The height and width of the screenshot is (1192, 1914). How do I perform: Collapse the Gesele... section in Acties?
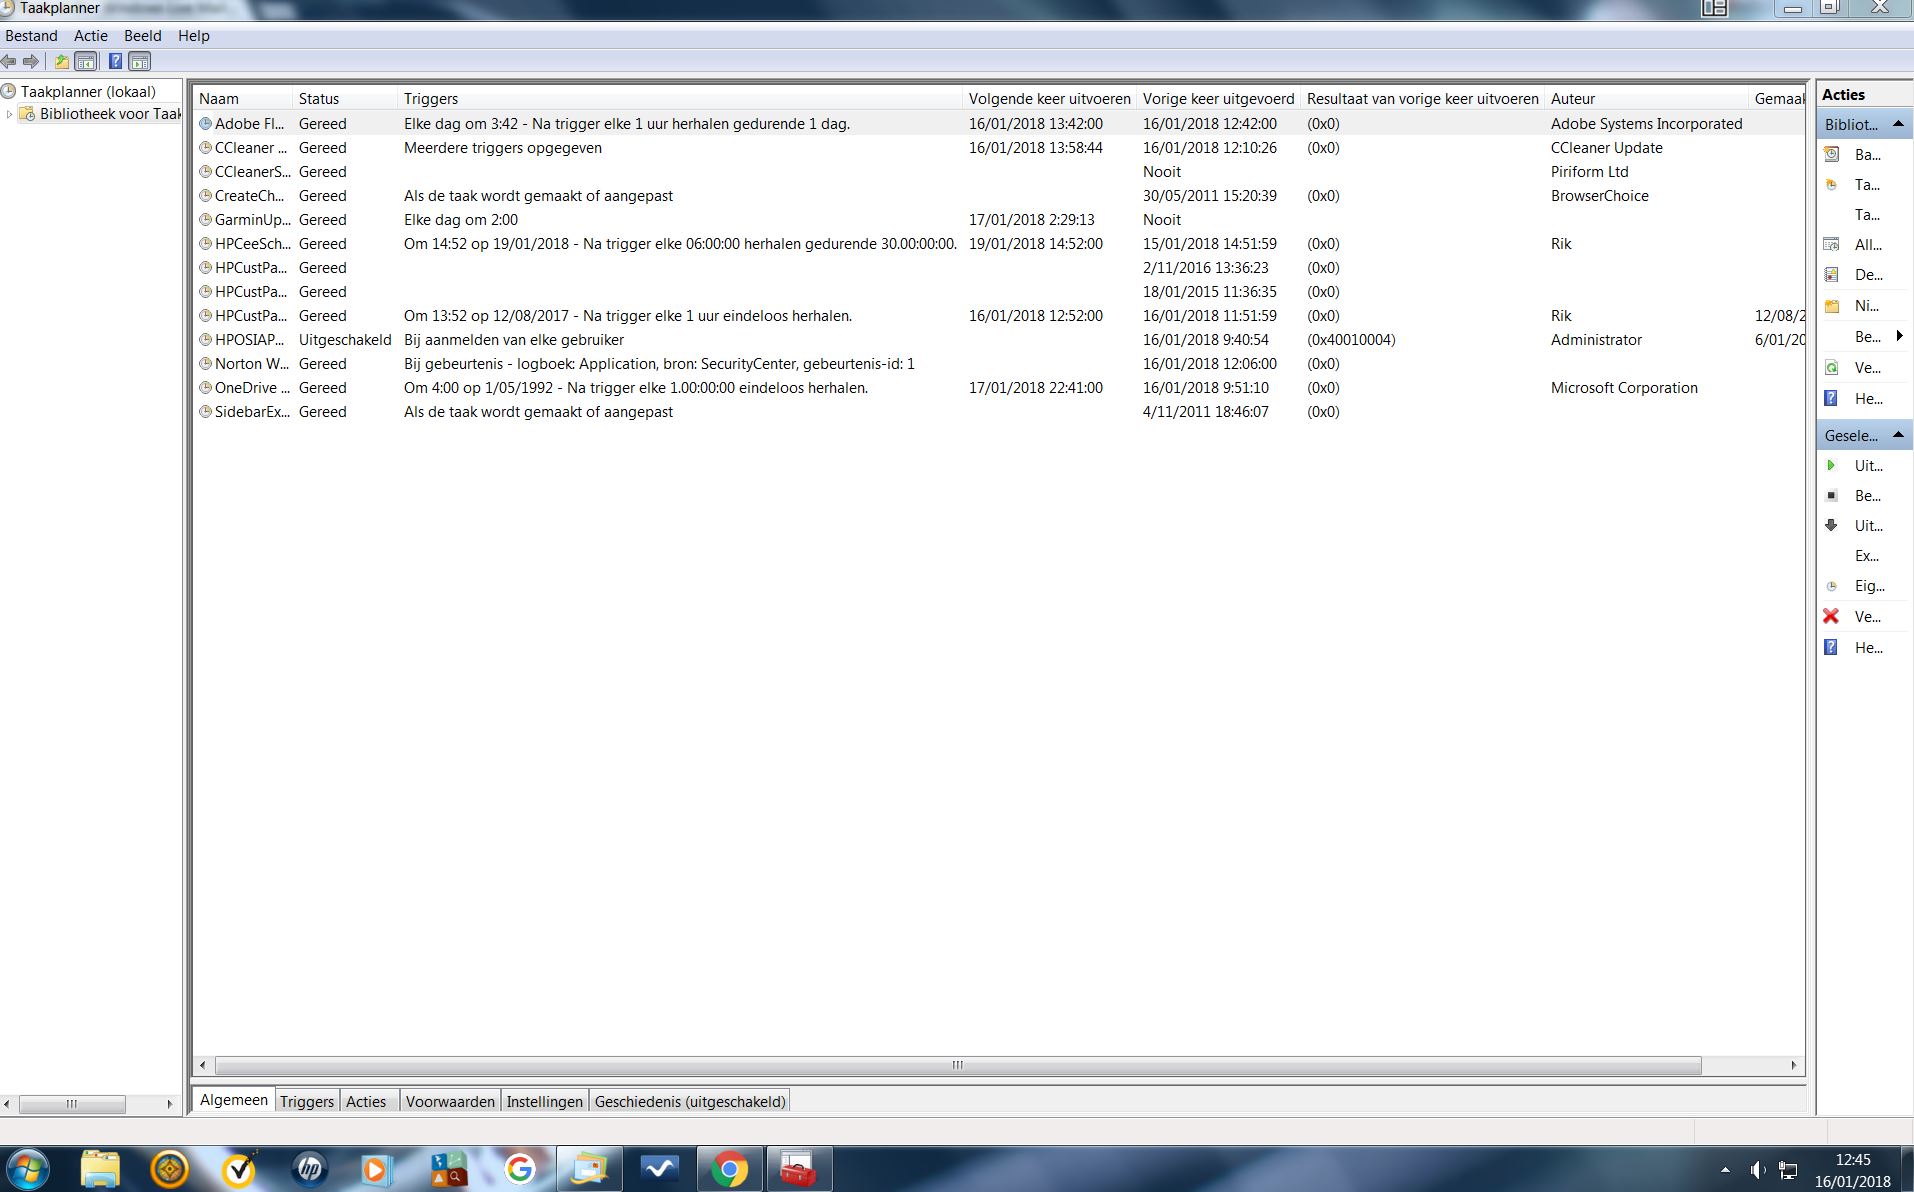[x=1898, y=435]
